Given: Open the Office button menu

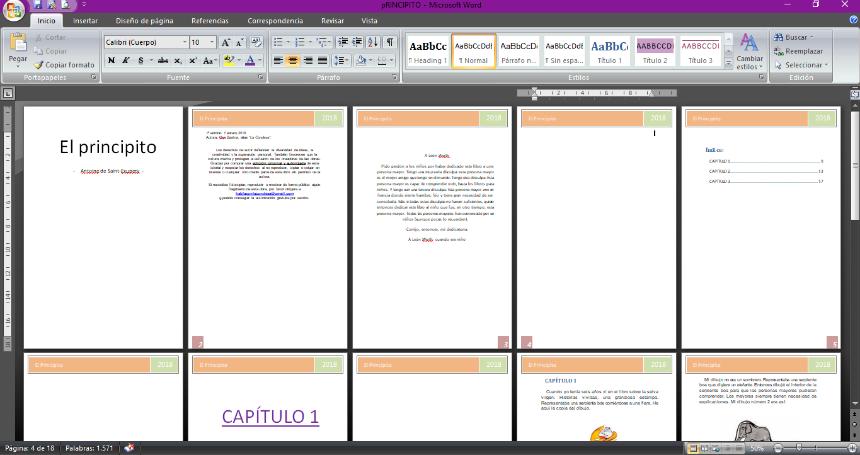Looking at the screenshot, I should click(x=14, y=9).
